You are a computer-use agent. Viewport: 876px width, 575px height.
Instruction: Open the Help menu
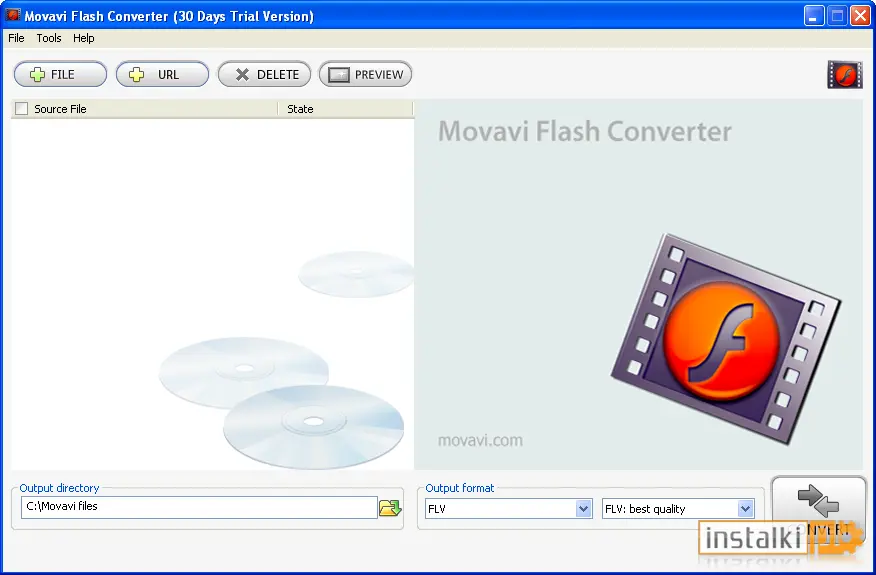84,38
